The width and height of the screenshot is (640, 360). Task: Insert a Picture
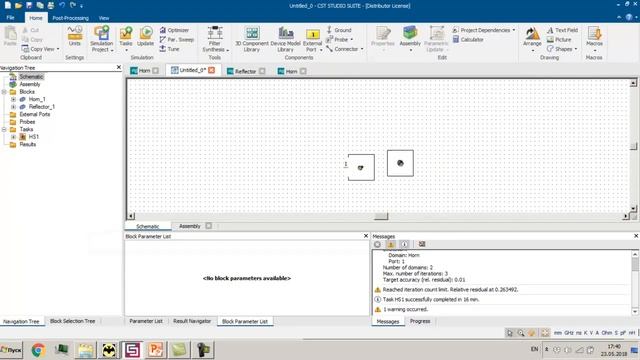[559, 40]
